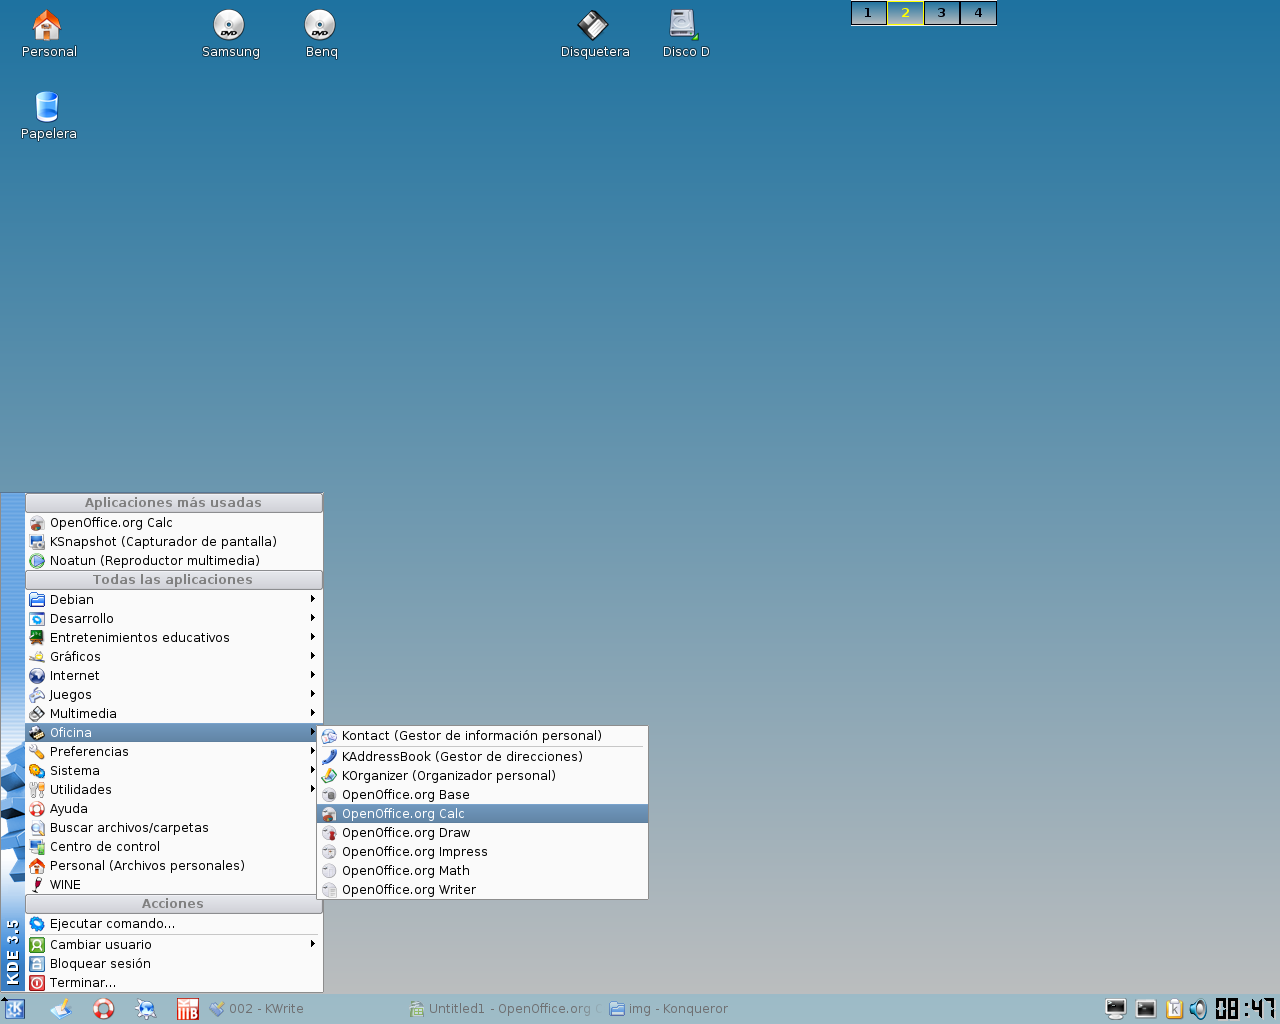Open Klipper clipboard tray icon
The width and height of the screenshot is (1280, 1024).
(x=1174, y=1009)
